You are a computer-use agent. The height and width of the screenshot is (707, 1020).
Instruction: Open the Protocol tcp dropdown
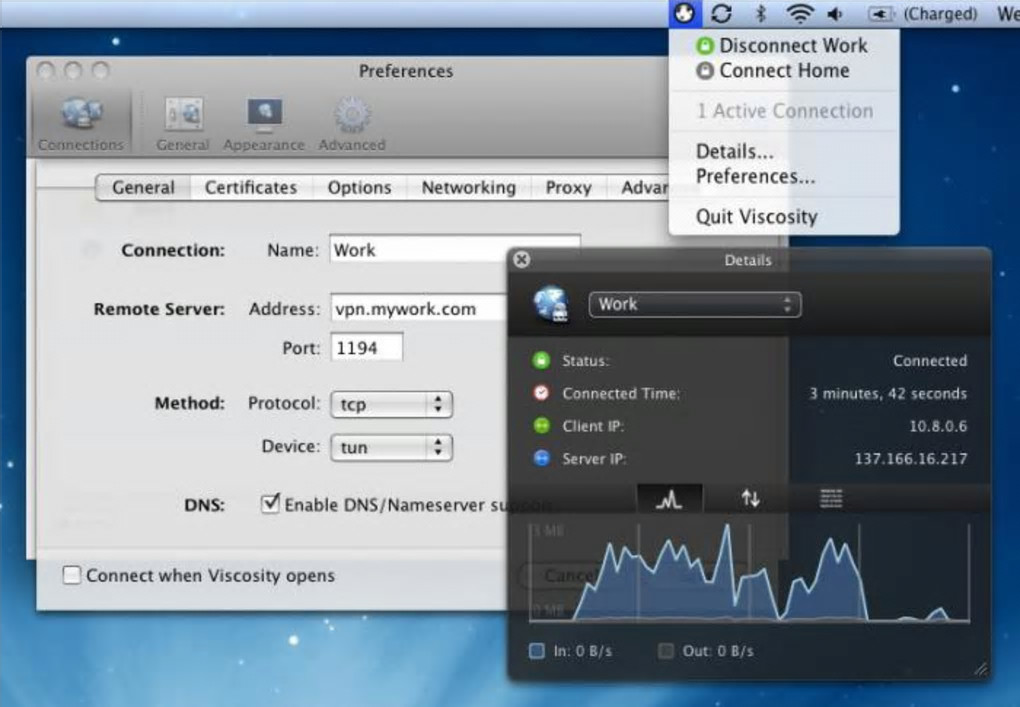click(391, 404)
